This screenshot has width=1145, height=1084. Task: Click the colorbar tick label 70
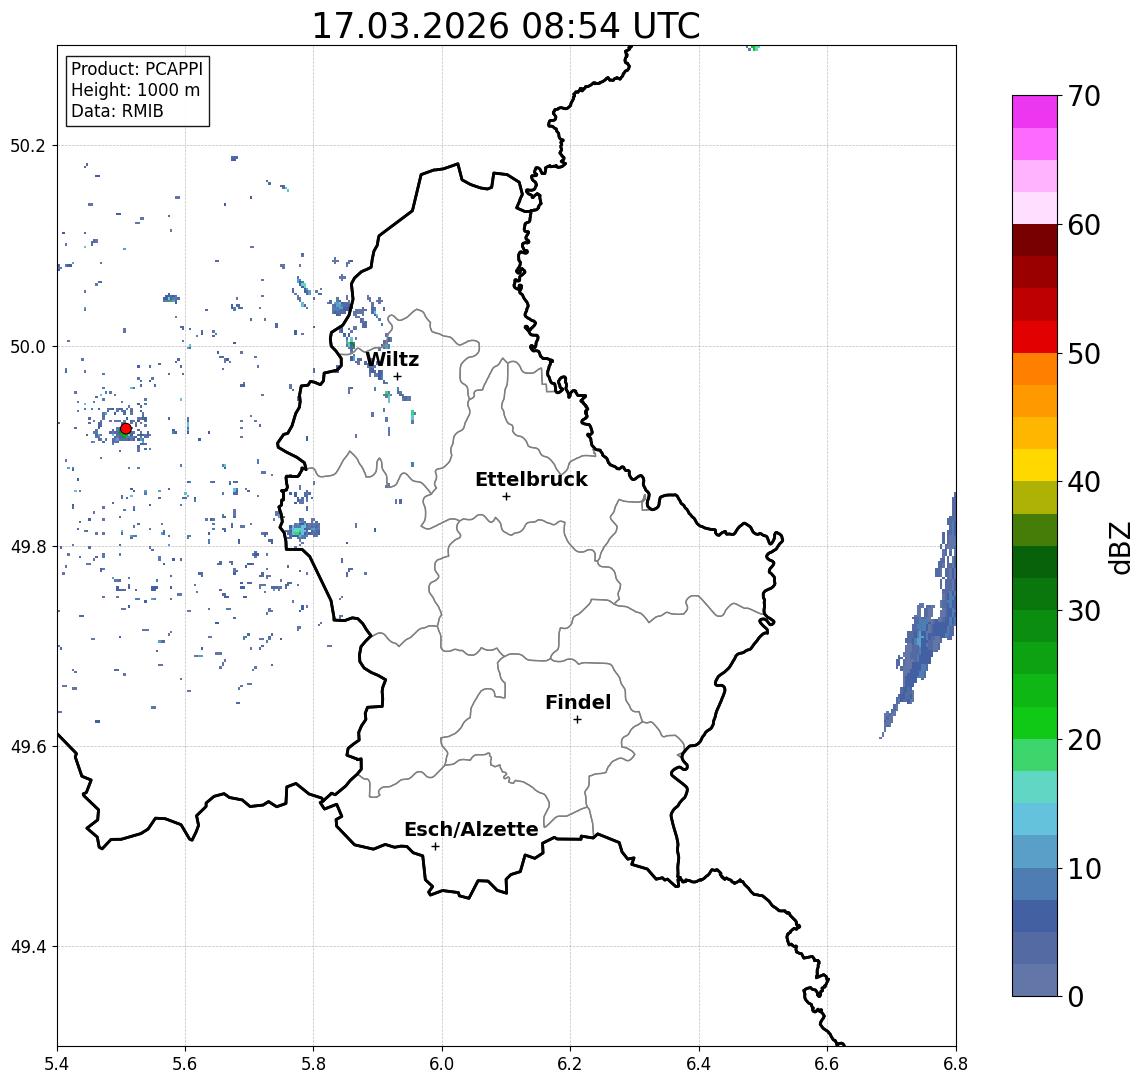click(x=1084, y=96)
